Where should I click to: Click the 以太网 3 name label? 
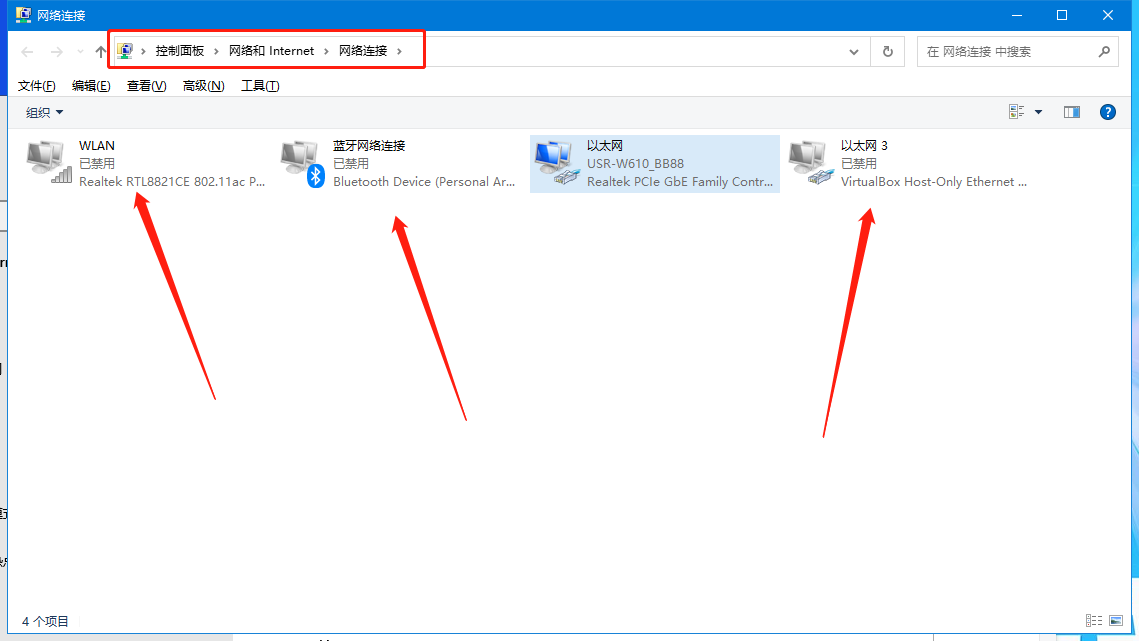point(864,145)
